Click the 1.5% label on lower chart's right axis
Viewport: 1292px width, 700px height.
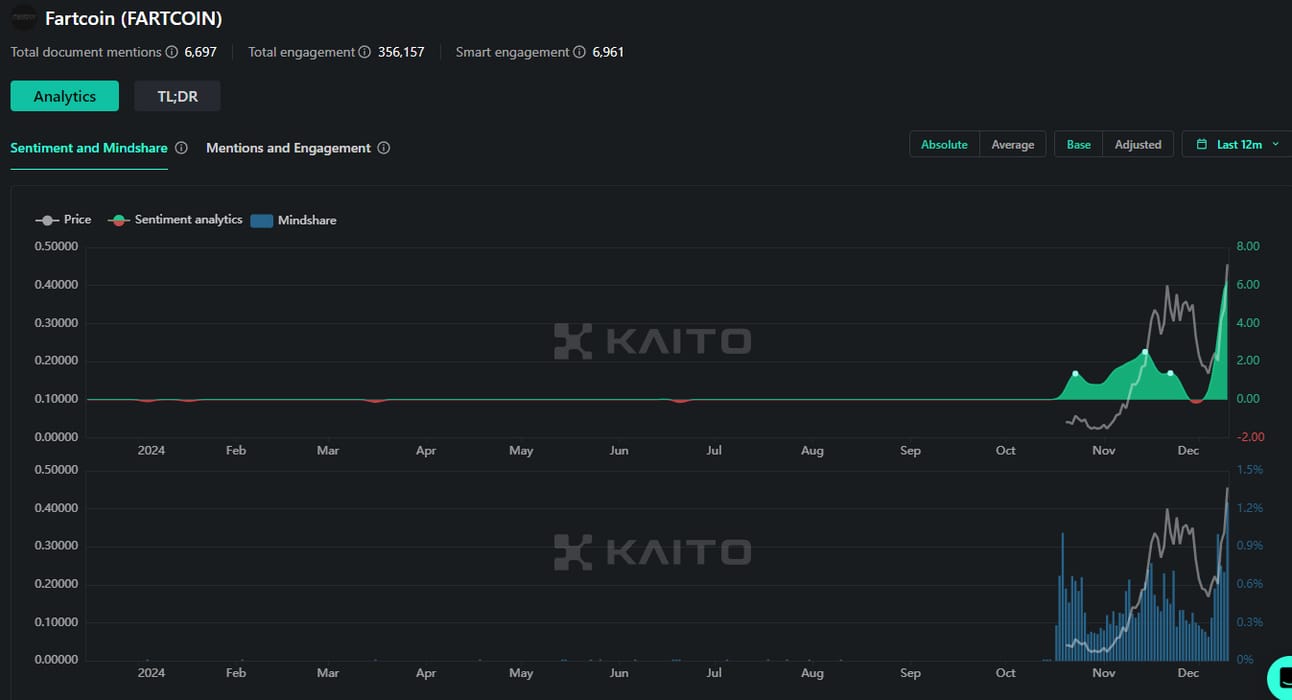click(x=1250, y=470)
